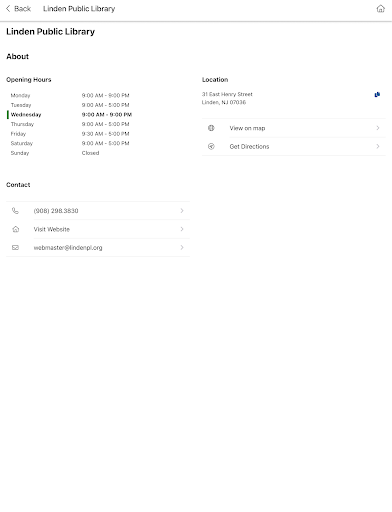Image resolution: width=392 pixels, height=512 pixels.
Task: Email webmaster@lindenpl.org
Action: (98, 248)
